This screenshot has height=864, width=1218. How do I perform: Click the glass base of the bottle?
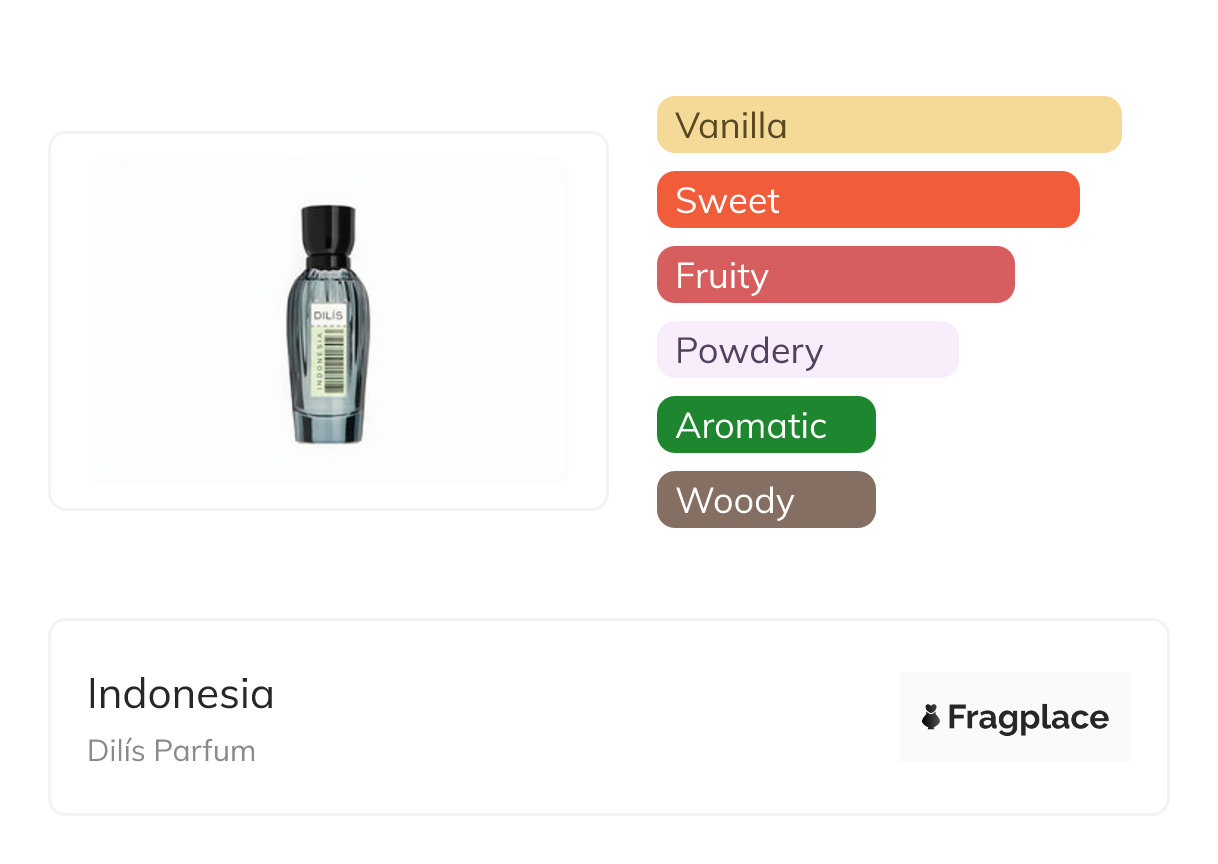pos(328,427)
